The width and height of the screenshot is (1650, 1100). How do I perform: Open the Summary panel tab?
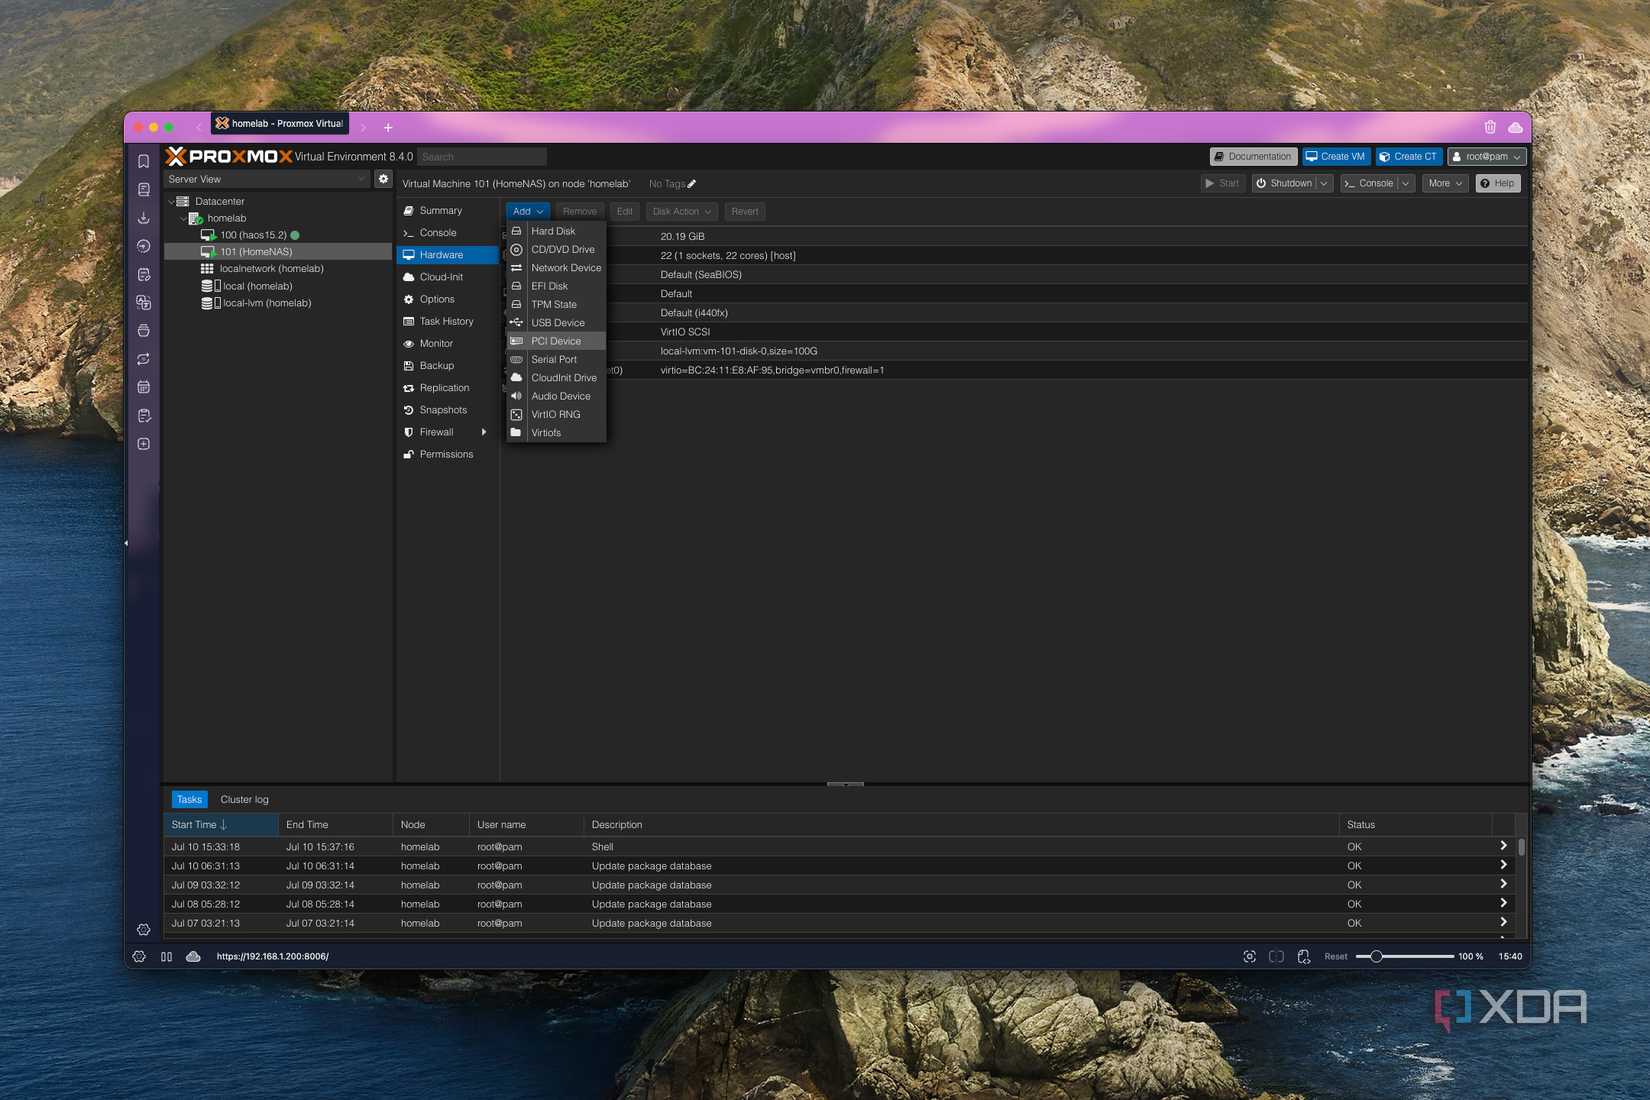click(441, 211)
